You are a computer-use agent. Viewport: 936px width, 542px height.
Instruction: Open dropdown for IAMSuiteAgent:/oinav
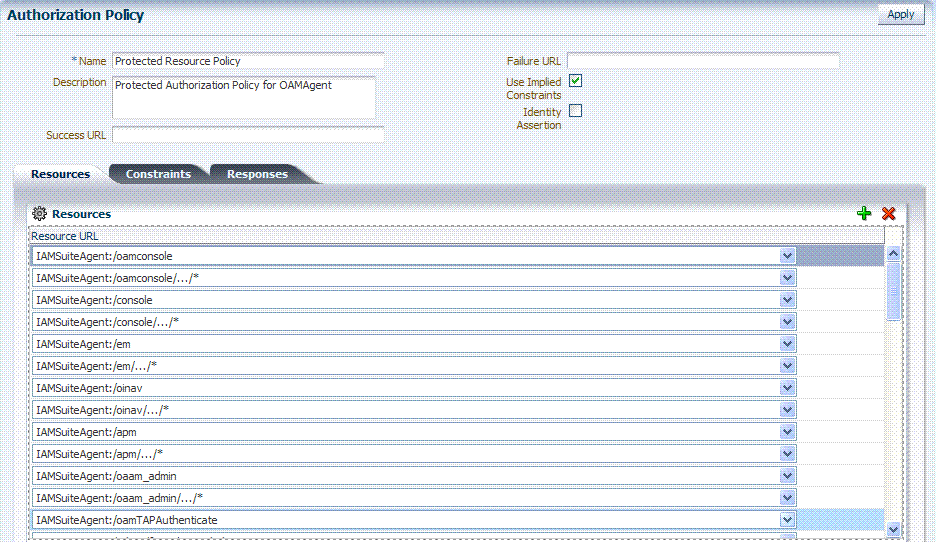coord(787,388)
